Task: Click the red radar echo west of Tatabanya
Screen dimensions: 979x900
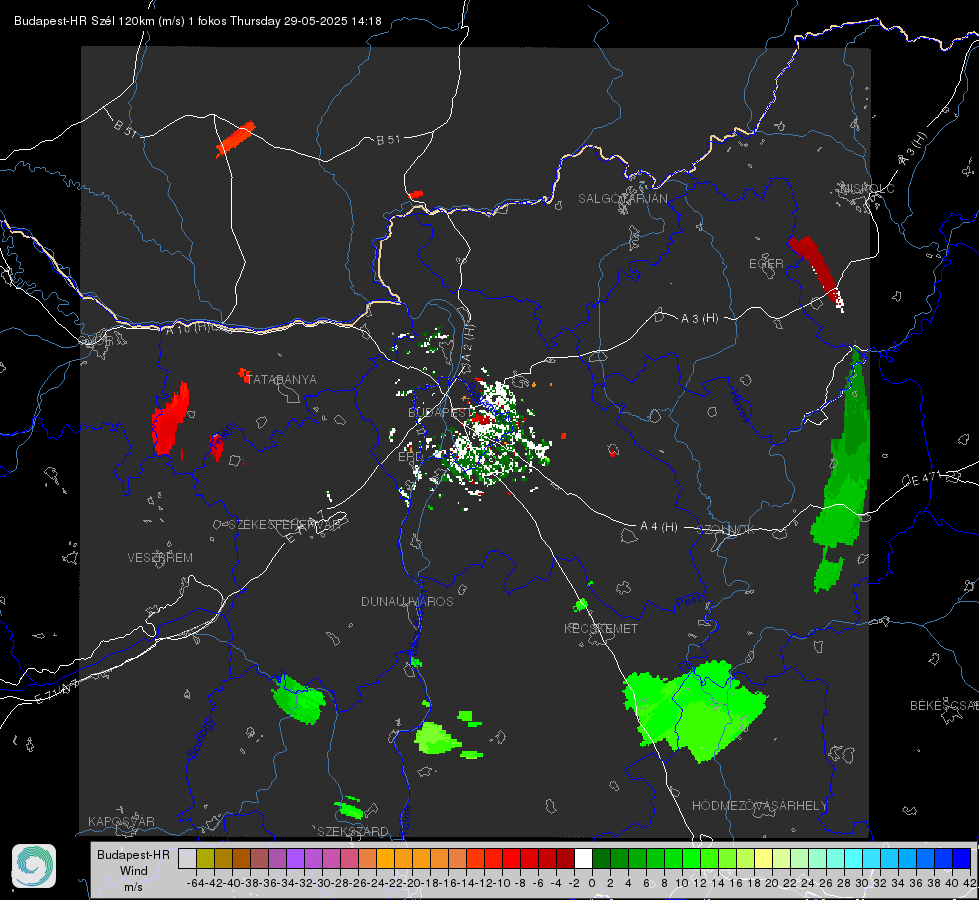Action: pyautogui.click(x=170, y=418)
